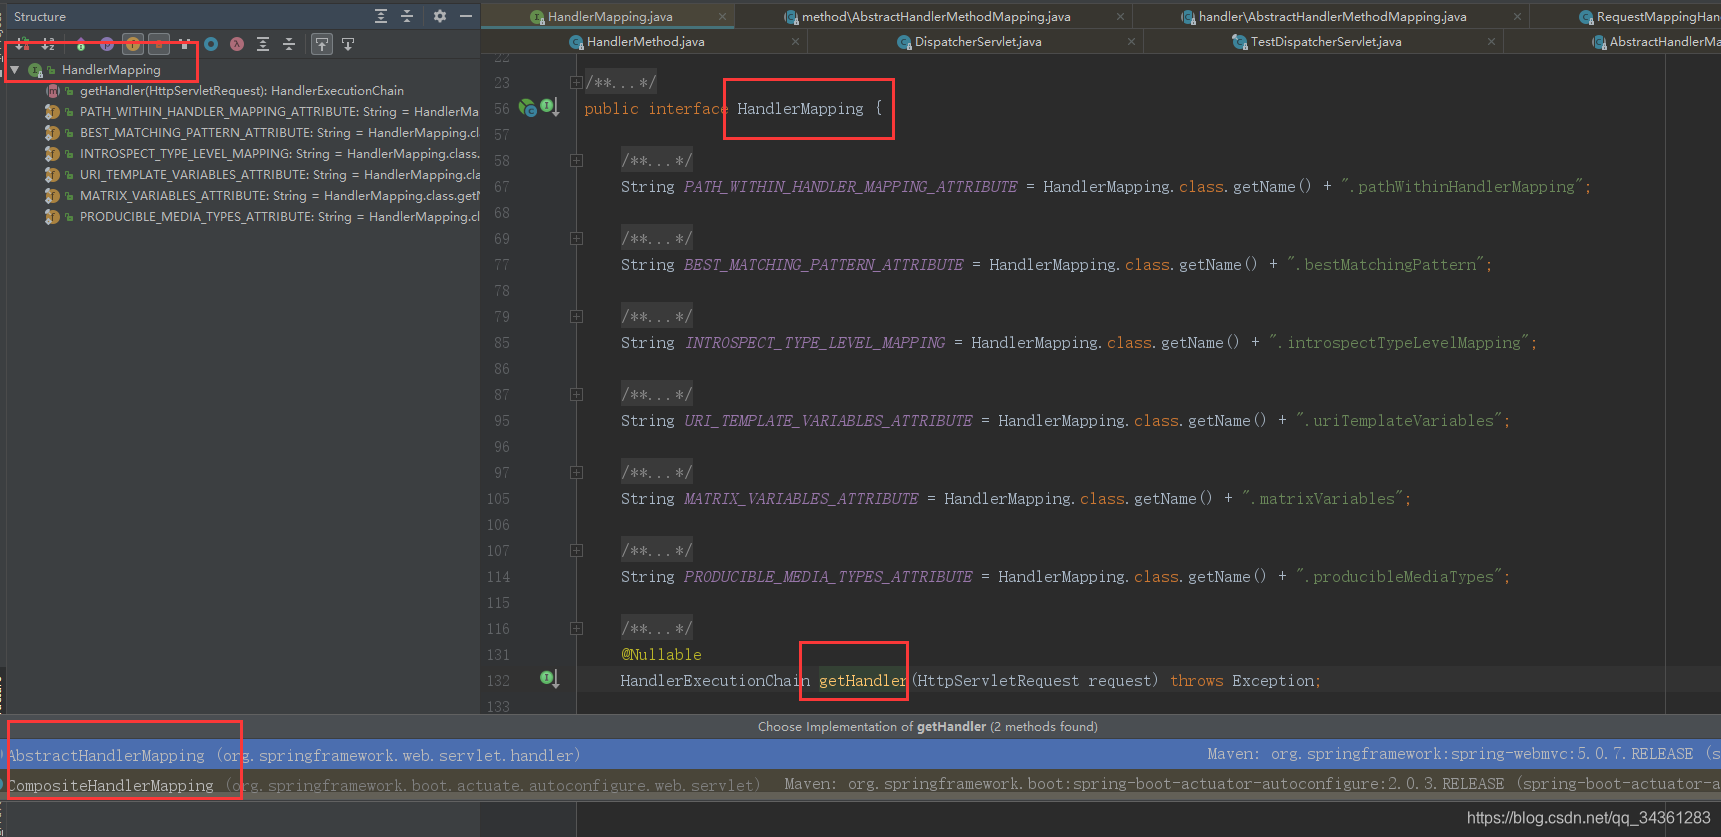The image size is (1721, 837).
Task: Click INTROSPECT_TYPE_LEVEL_MAPPING constant in editor
Action: pyautogui.click(x=815, y=343)
